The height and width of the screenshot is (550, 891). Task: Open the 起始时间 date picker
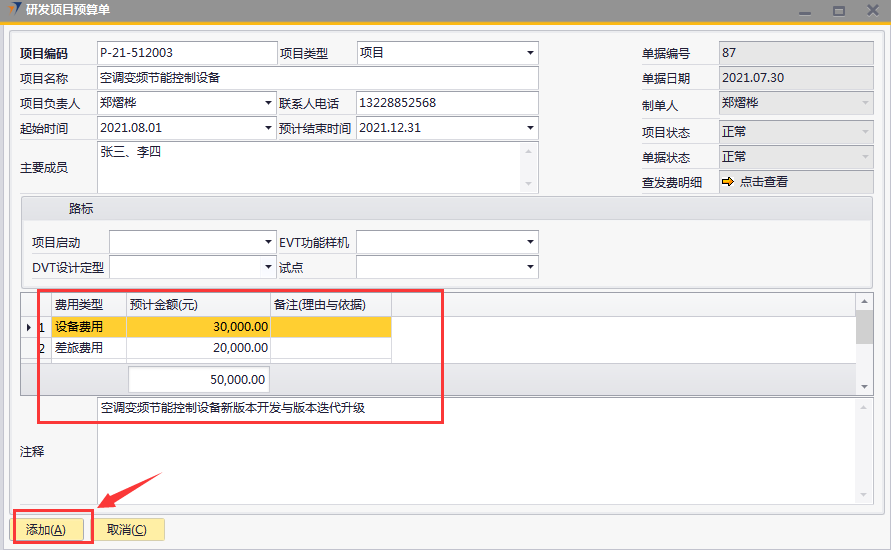point(268,128)
